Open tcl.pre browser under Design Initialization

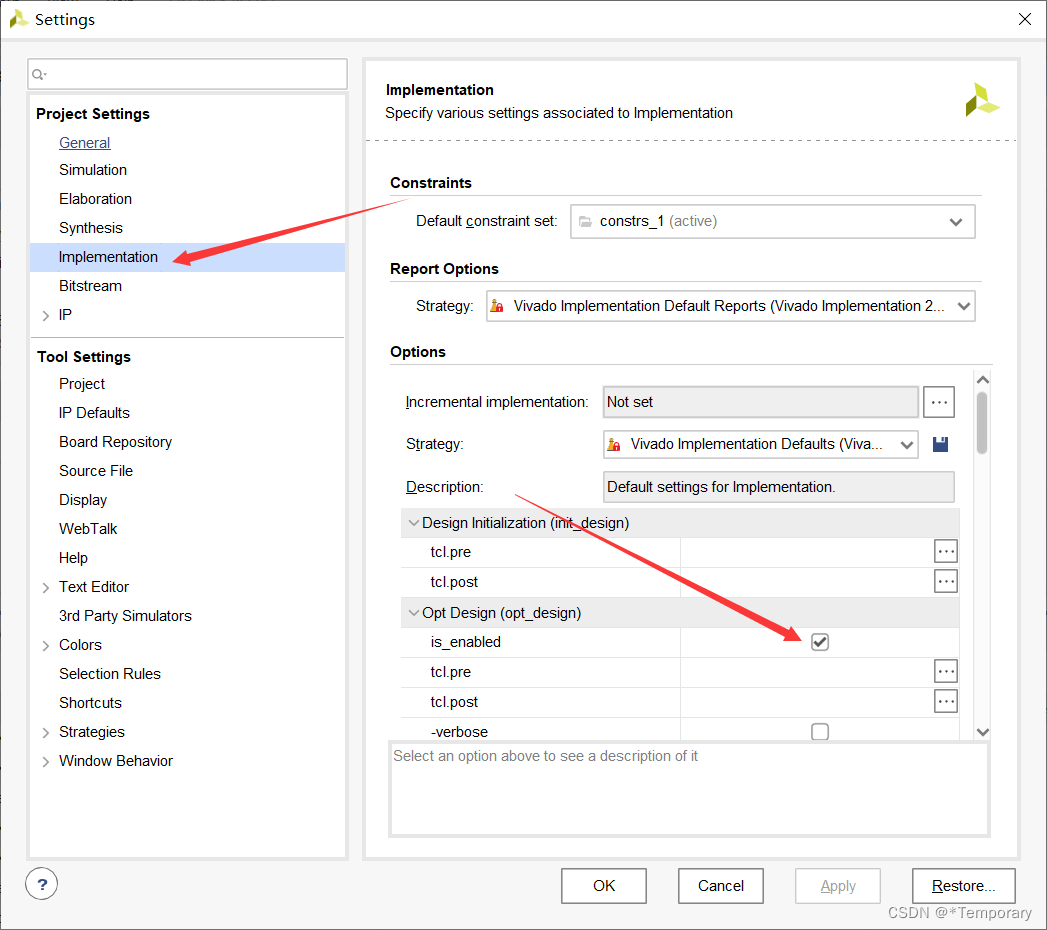(x=945, y=551)
